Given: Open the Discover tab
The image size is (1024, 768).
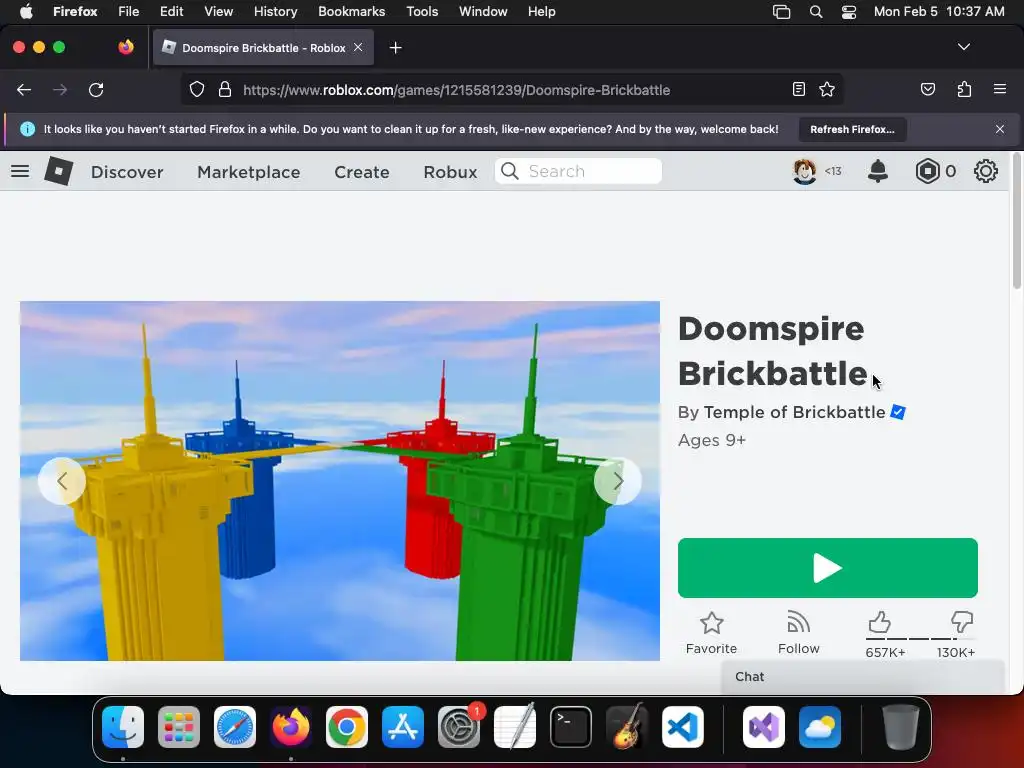Looking at the screenshot, I should [x=127, y=172].
